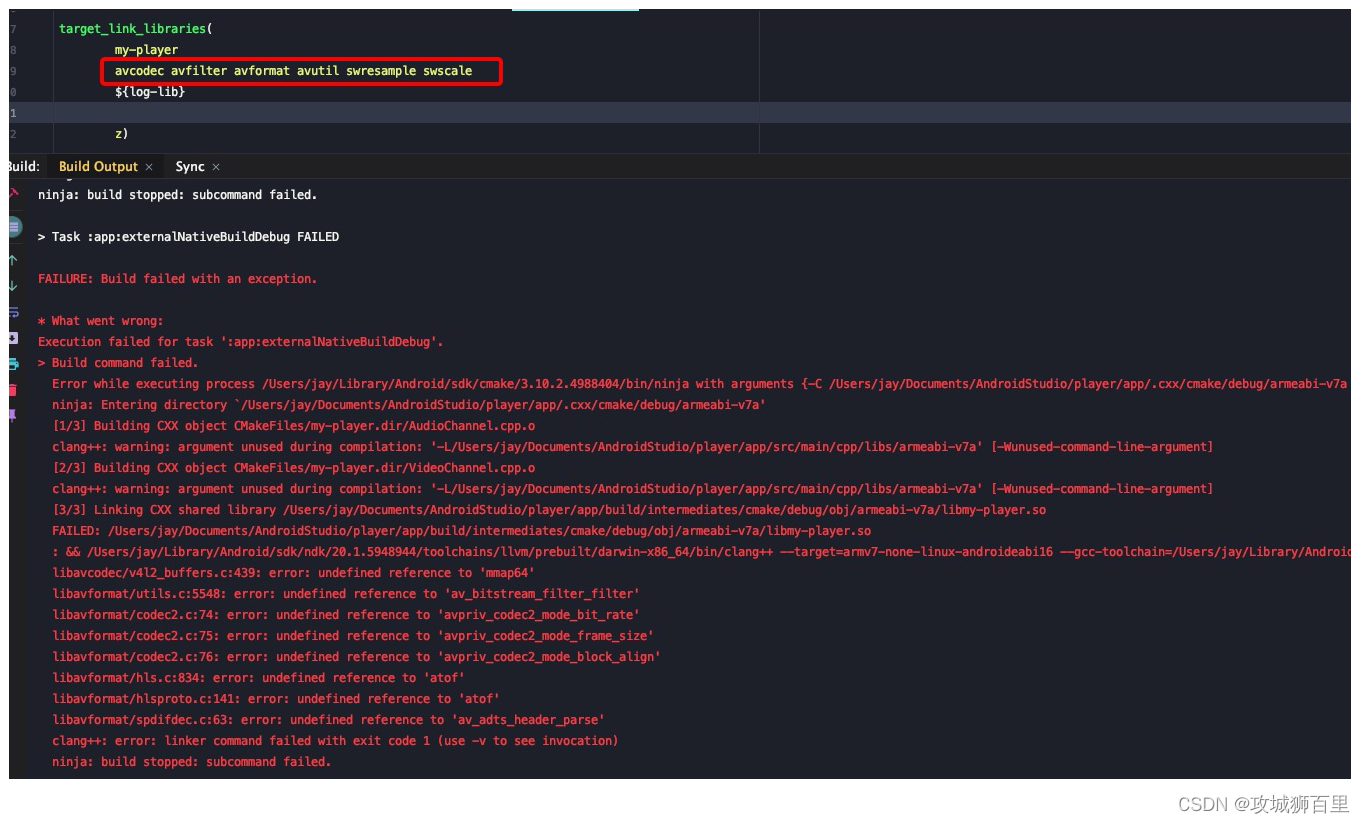Switch to the Build Output tab
1365x823 pixels.
click(98, 167)
